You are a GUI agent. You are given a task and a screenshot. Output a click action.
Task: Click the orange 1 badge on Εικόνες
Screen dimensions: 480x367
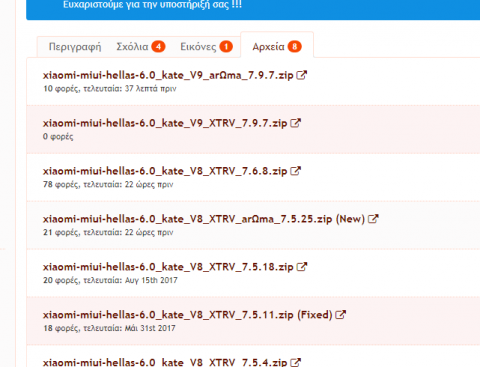point(226,47)
